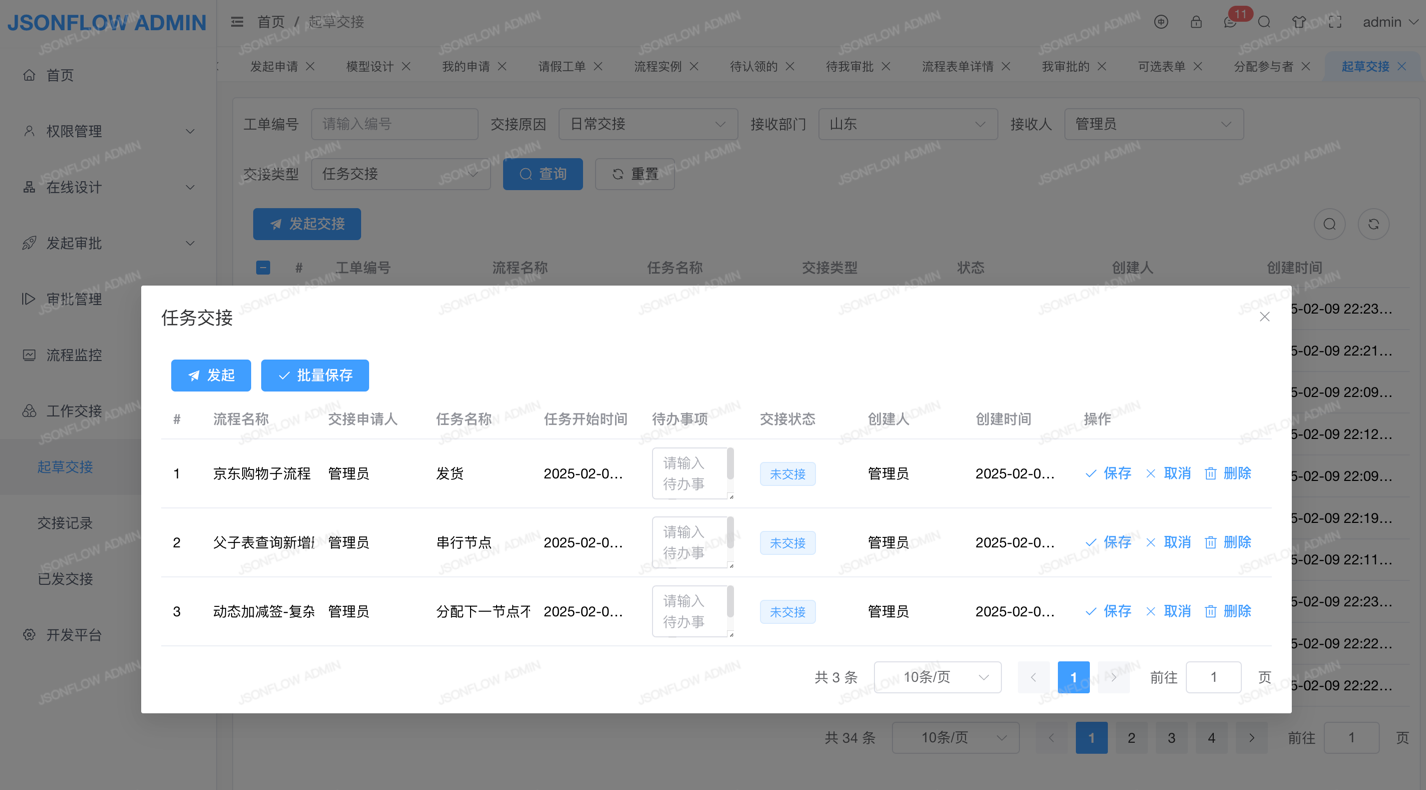Image resolution: width=1426 pixels, height=790 pixels.
Task: Click the 批量保存 button
Action: [315, 375]
